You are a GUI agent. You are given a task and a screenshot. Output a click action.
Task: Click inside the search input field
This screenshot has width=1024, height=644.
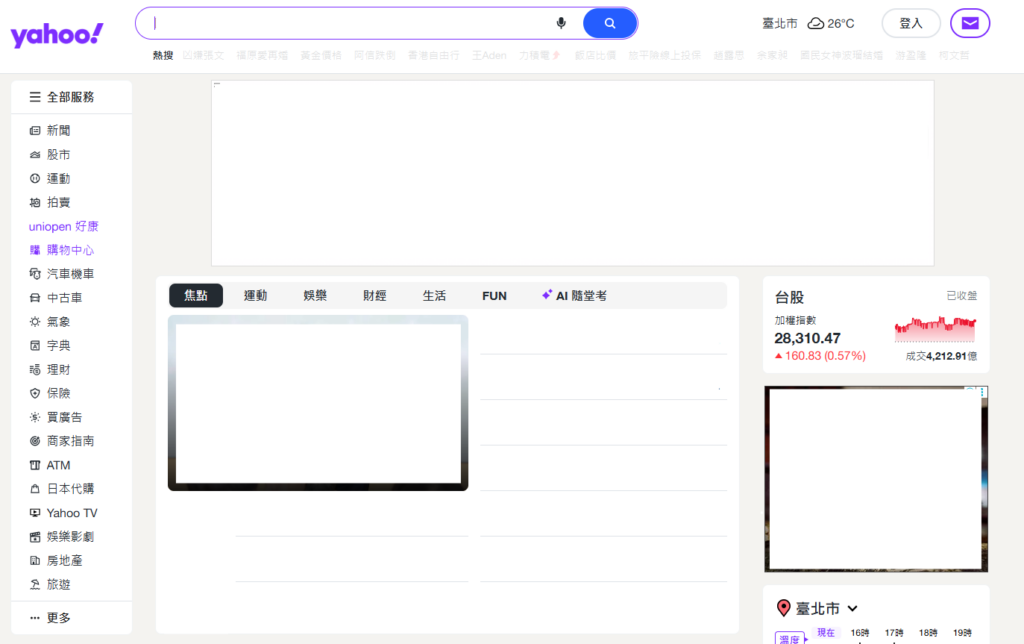pos(350,23)
